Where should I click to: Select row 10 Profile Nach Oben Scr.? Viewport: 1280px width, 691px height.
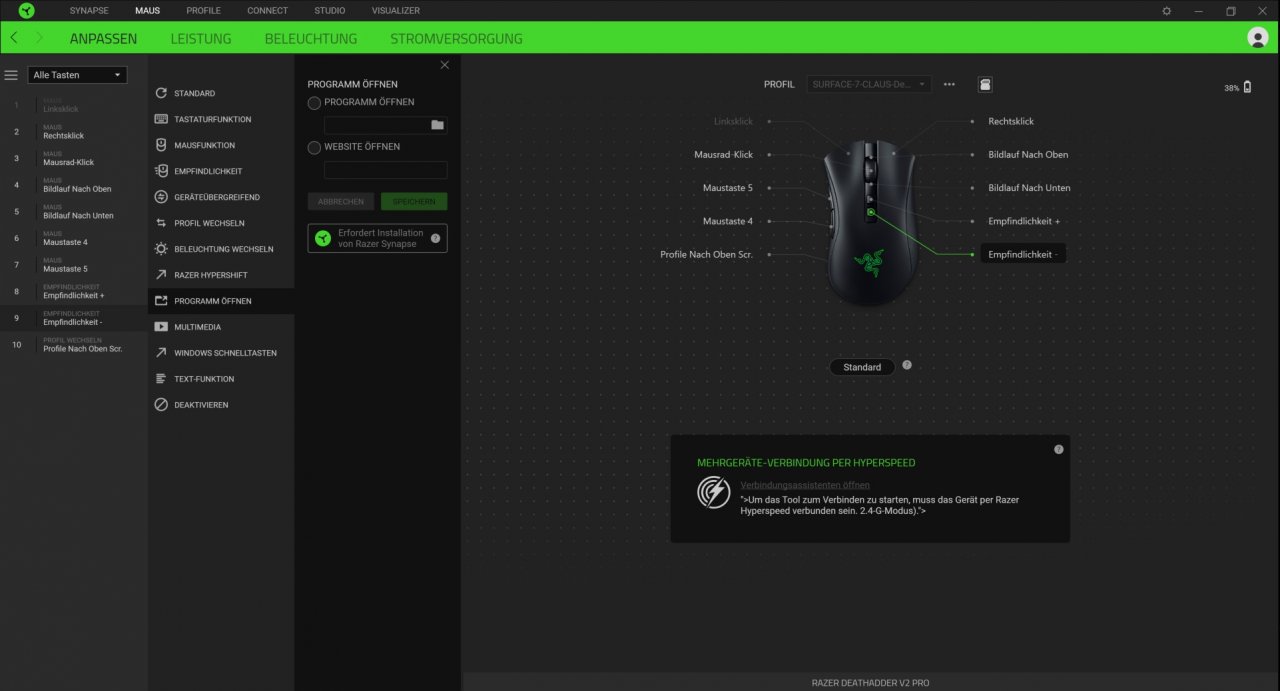point(74,344)
